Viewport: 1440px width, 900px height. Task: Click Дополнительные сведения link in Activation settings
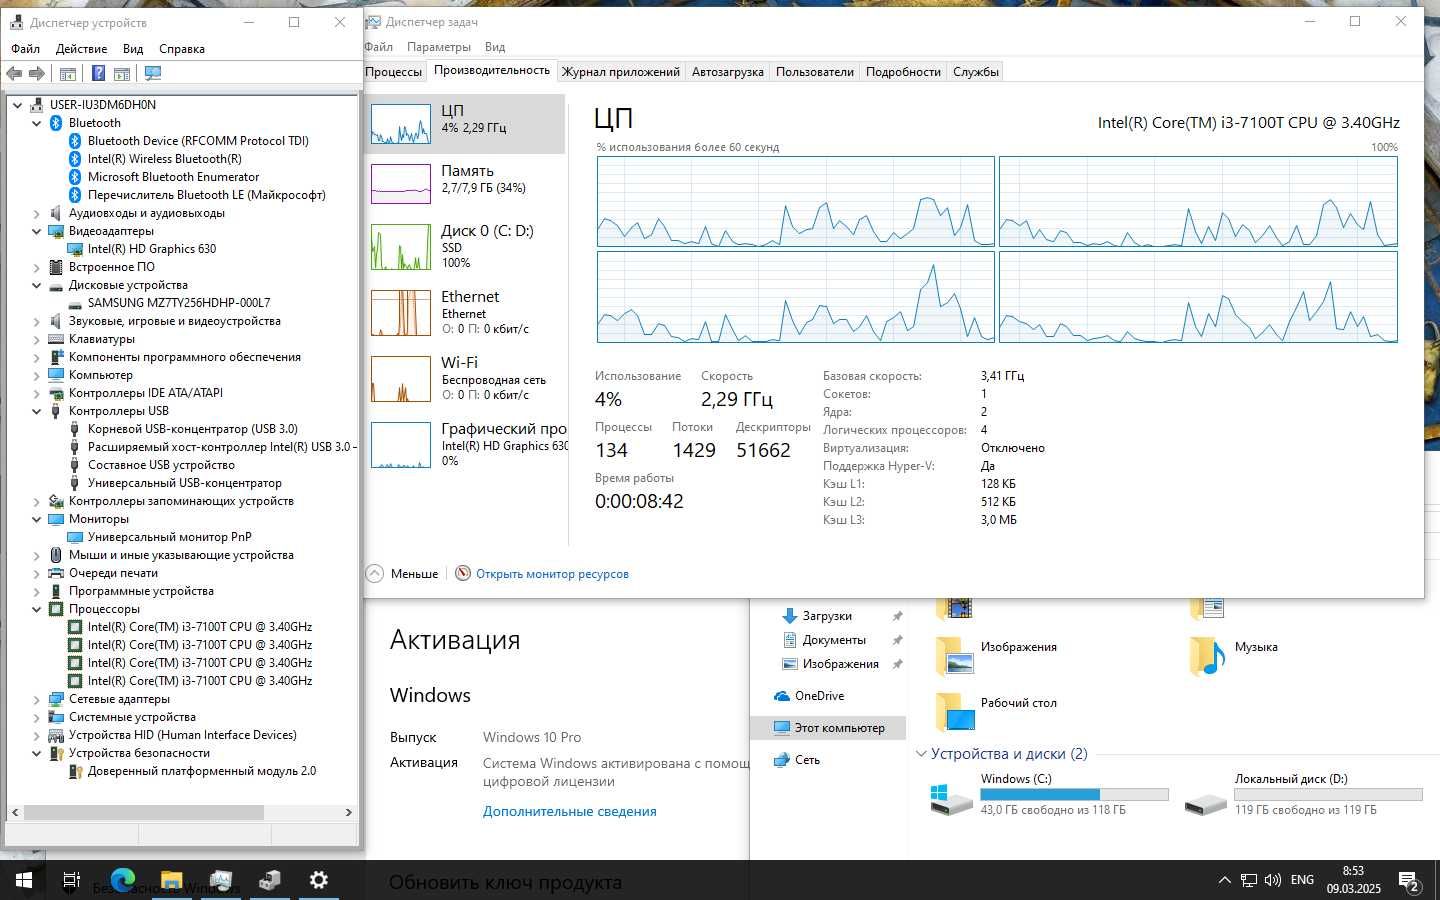(x=570, y=811)
